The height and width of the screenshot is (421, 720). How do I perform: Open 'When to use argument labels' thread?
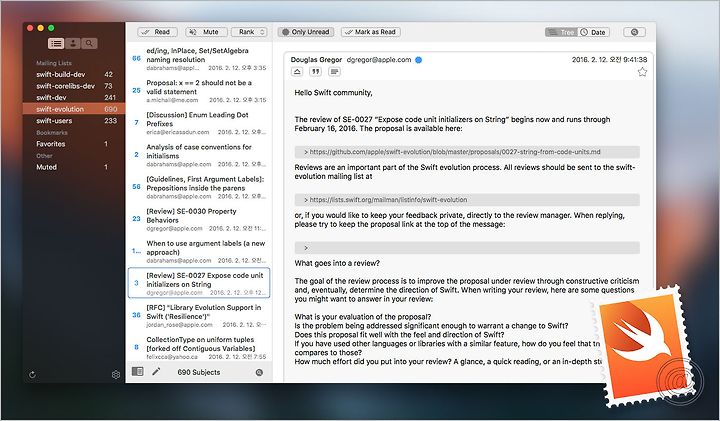(199, 252)
